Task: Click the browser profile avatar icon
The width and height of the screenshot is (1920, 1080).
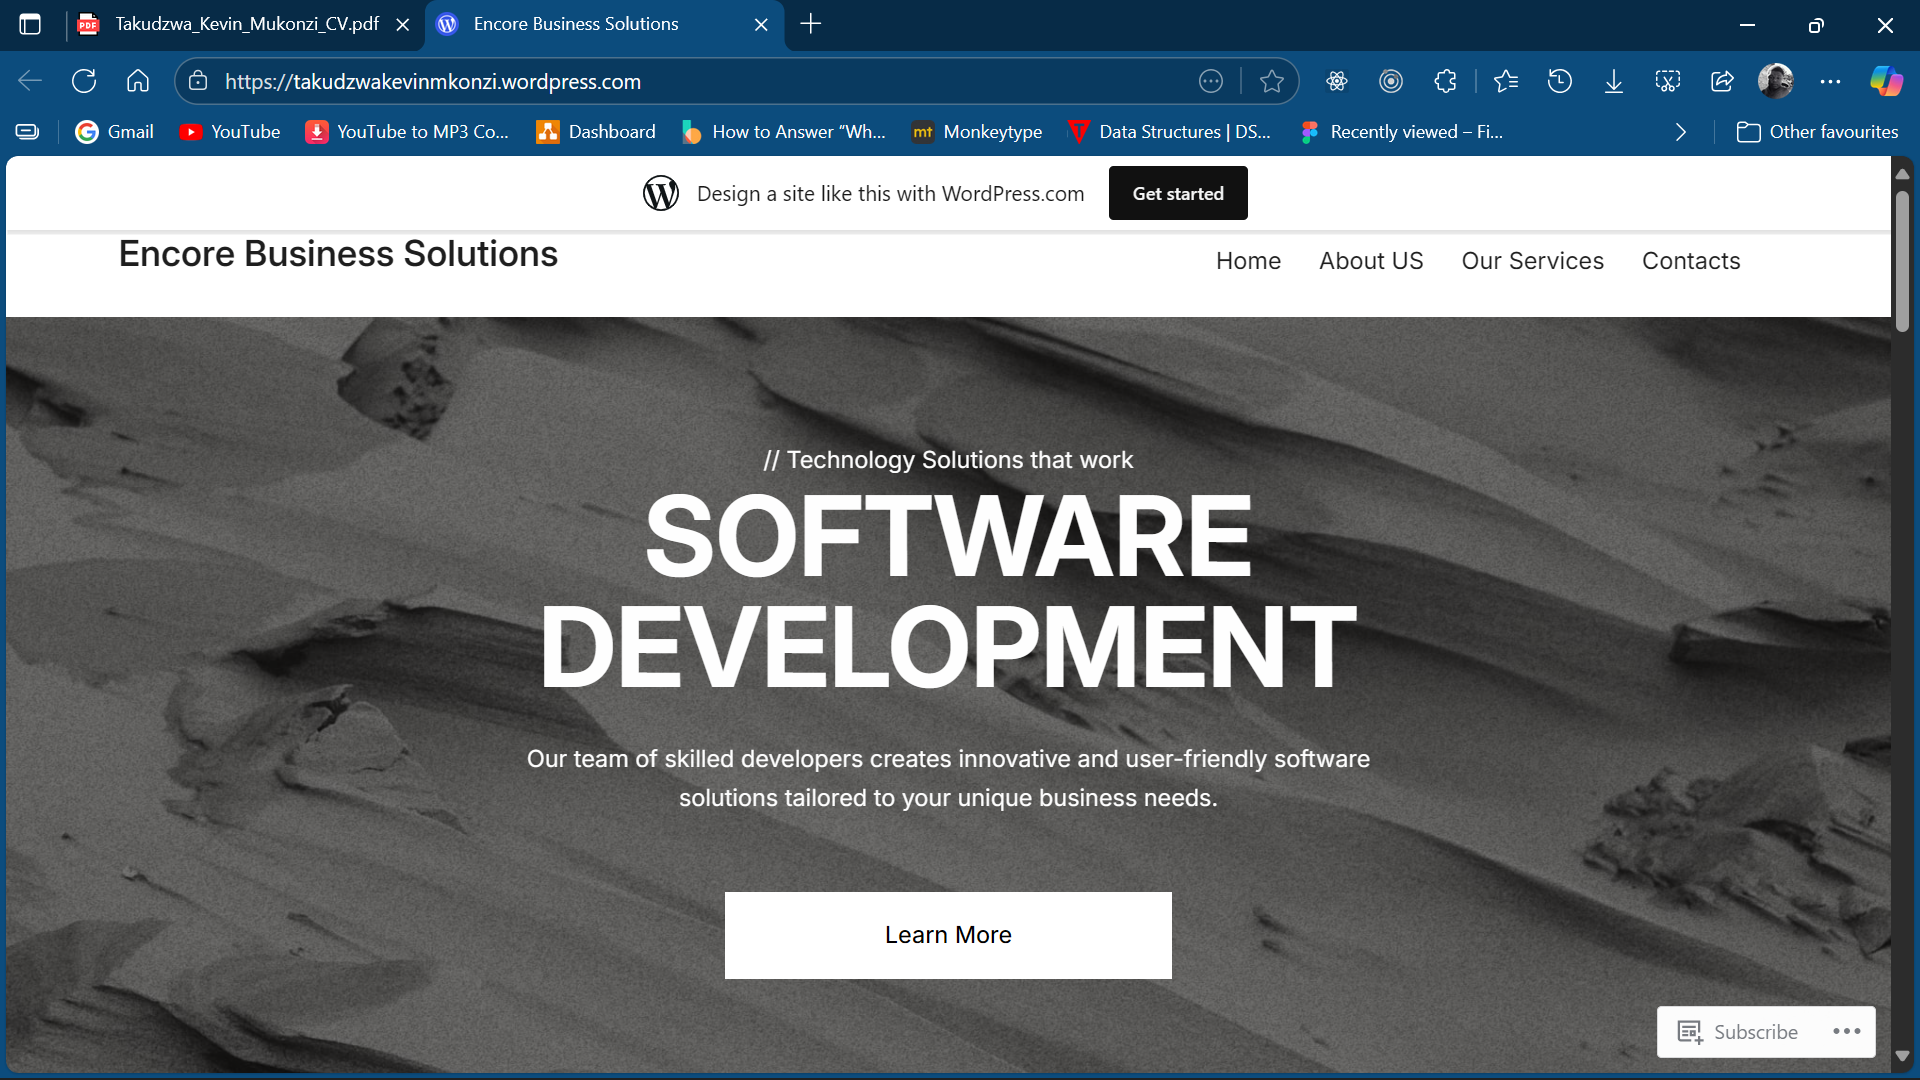Action: click(x=1777, y=81)
